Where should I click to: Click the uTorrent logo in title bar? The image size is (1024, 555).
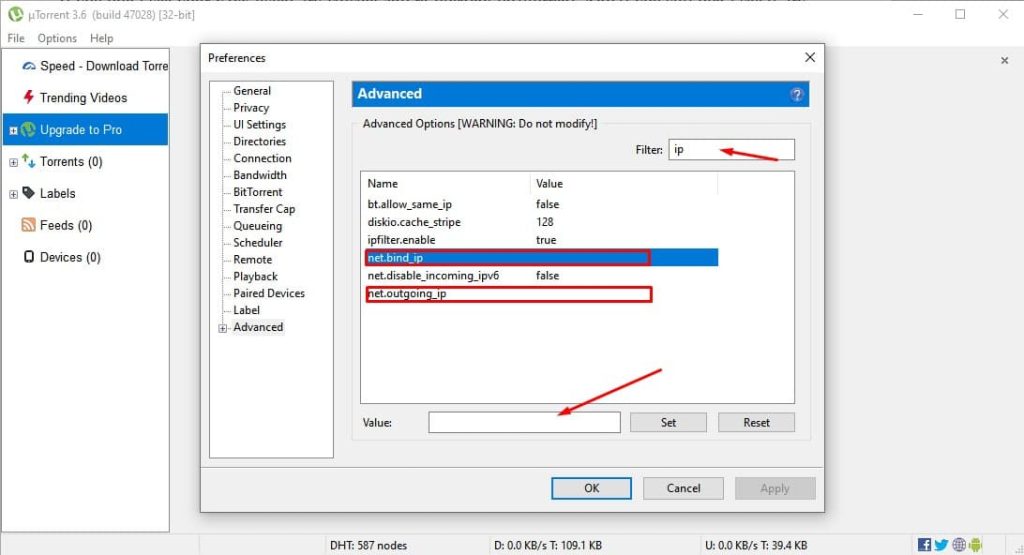tap(16, 14)
